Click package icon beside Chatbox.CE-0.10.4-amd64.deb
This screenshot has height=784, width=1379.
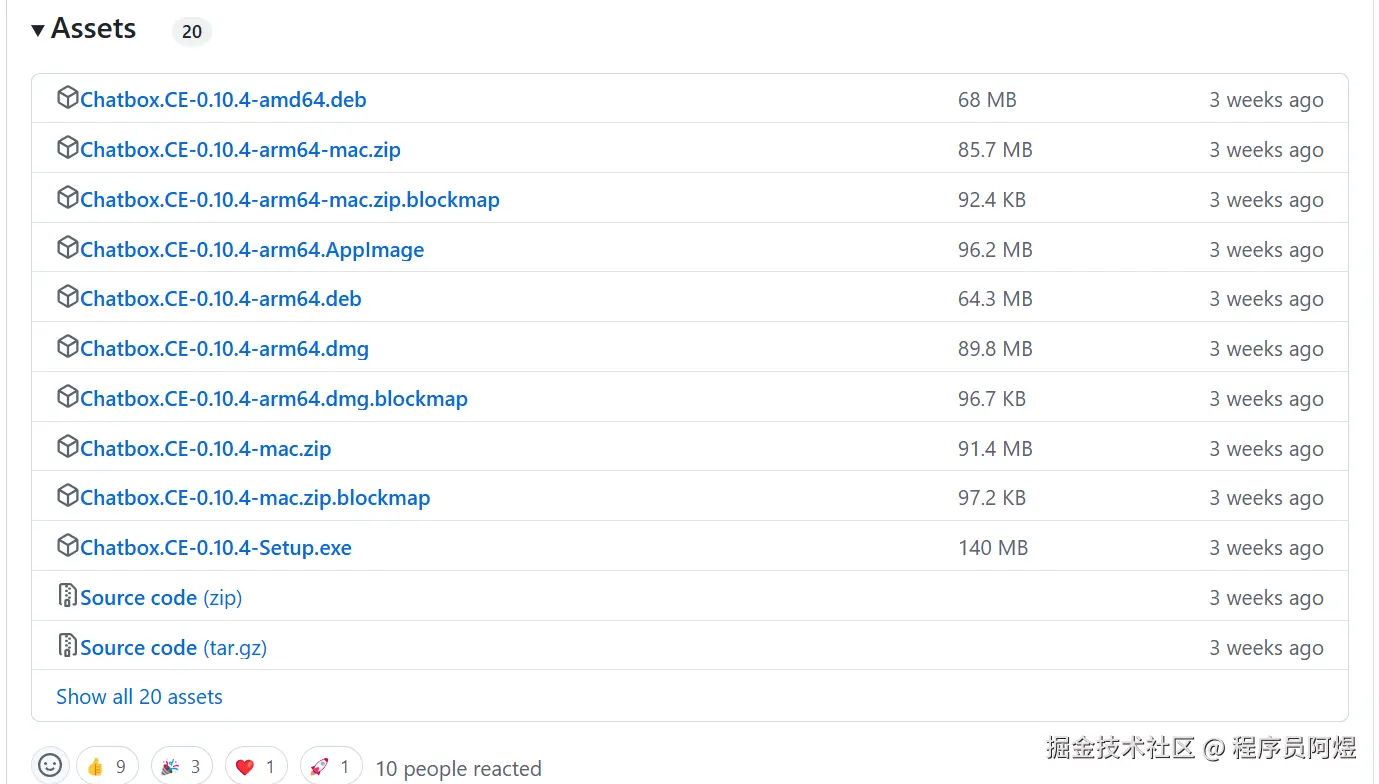click(68, 98)
